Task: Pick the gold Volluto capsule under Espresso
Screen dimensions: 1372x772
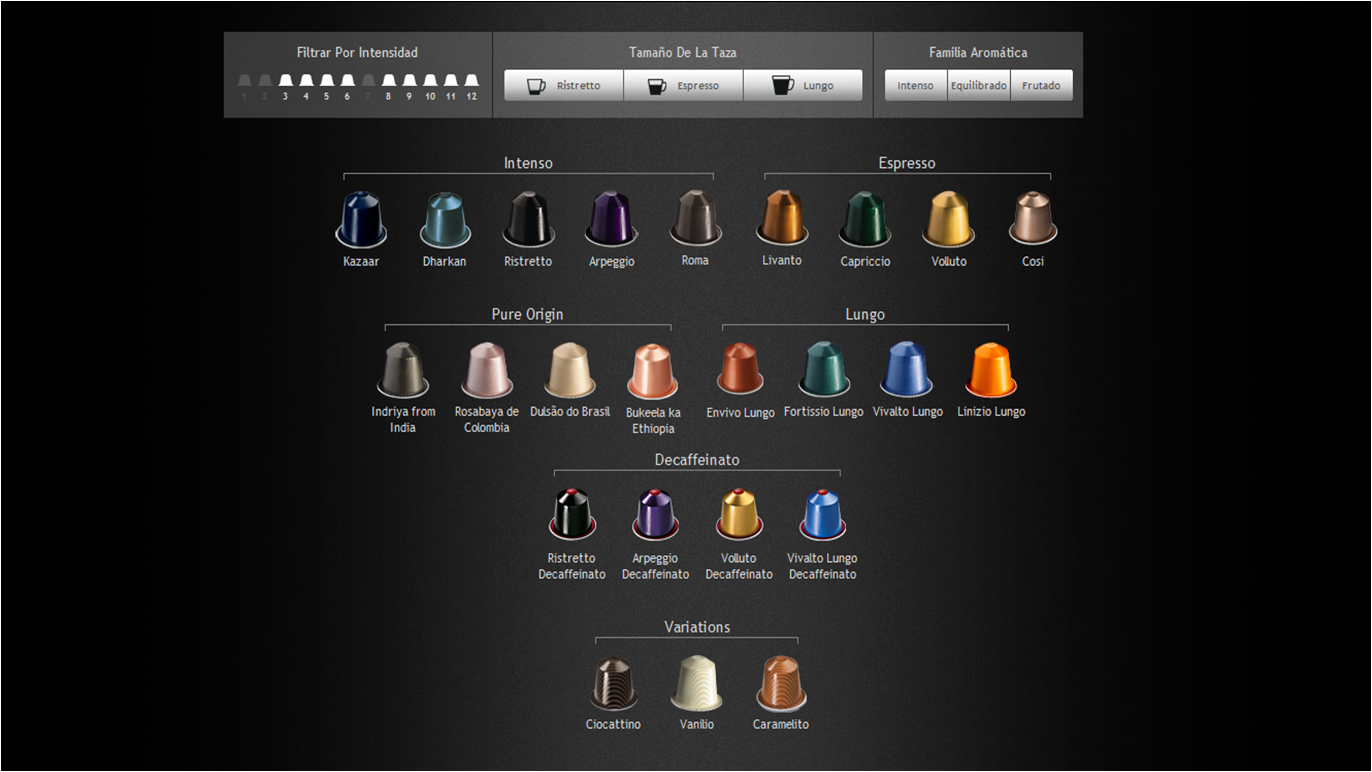Action: [x=948, y=219]
